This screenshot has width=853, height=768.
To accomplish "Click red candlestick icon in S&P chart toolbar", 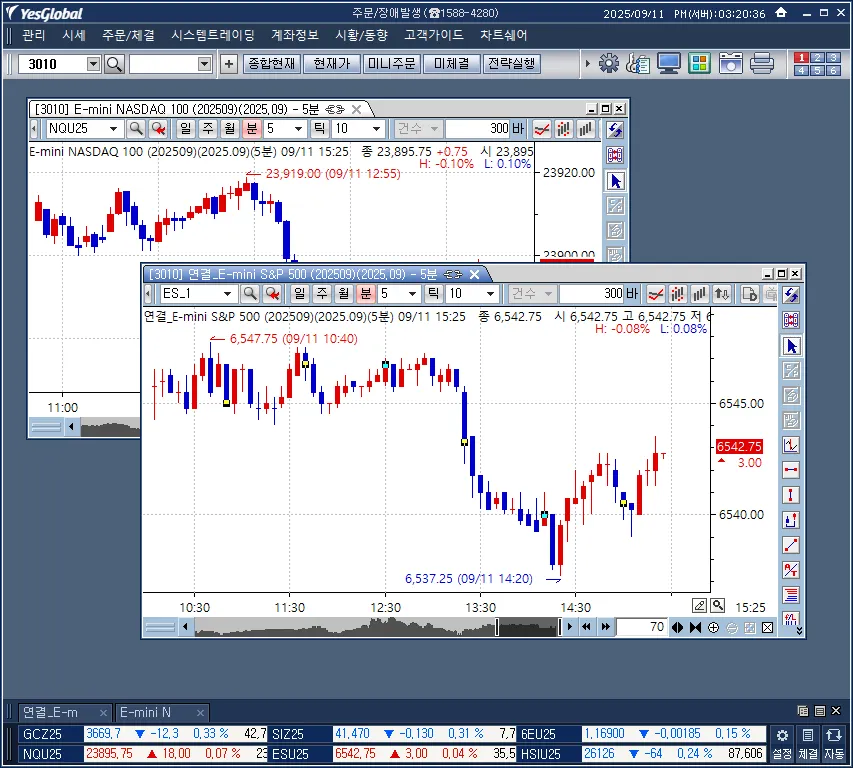I will tap(678, 294).
